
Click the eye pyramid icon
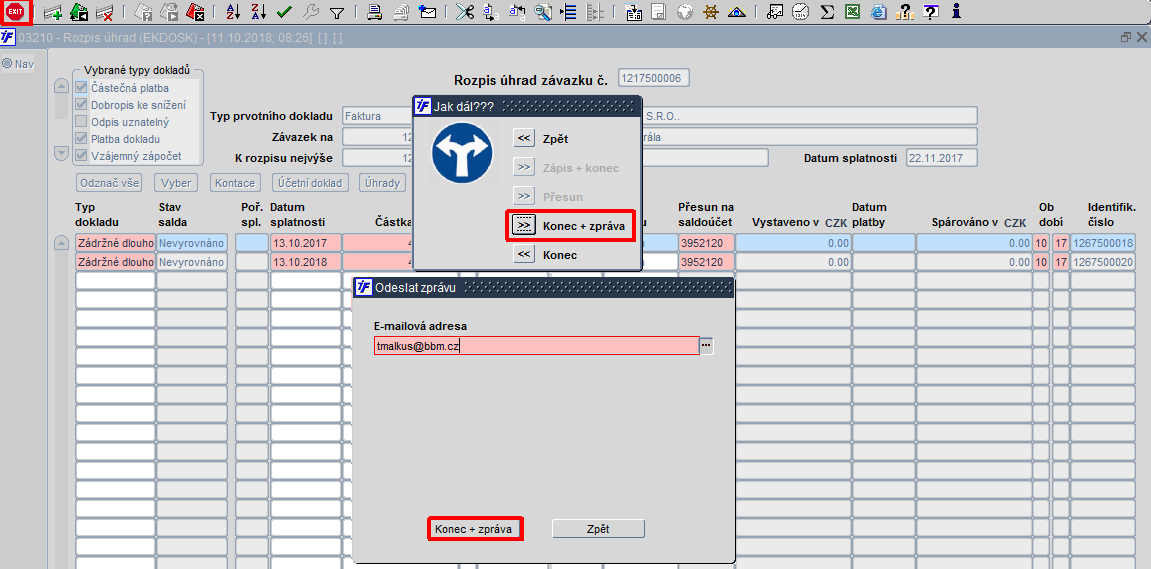pyautogui.click(x=737, y=12)
